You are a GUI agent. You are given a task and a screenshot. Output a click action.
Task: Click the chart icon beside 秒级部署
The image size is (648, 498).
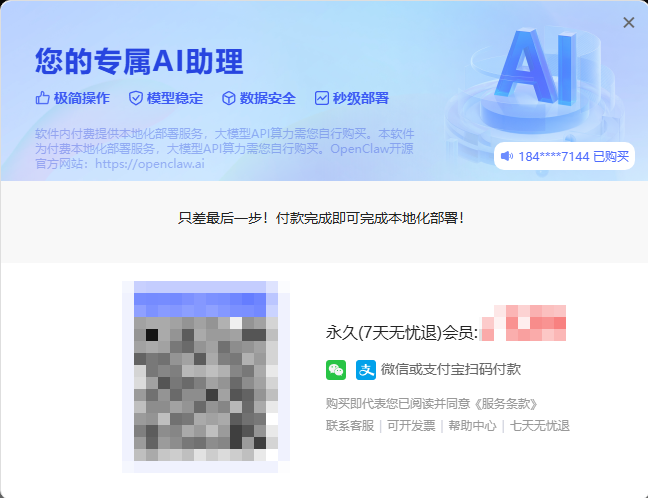(x=322, y=98)
